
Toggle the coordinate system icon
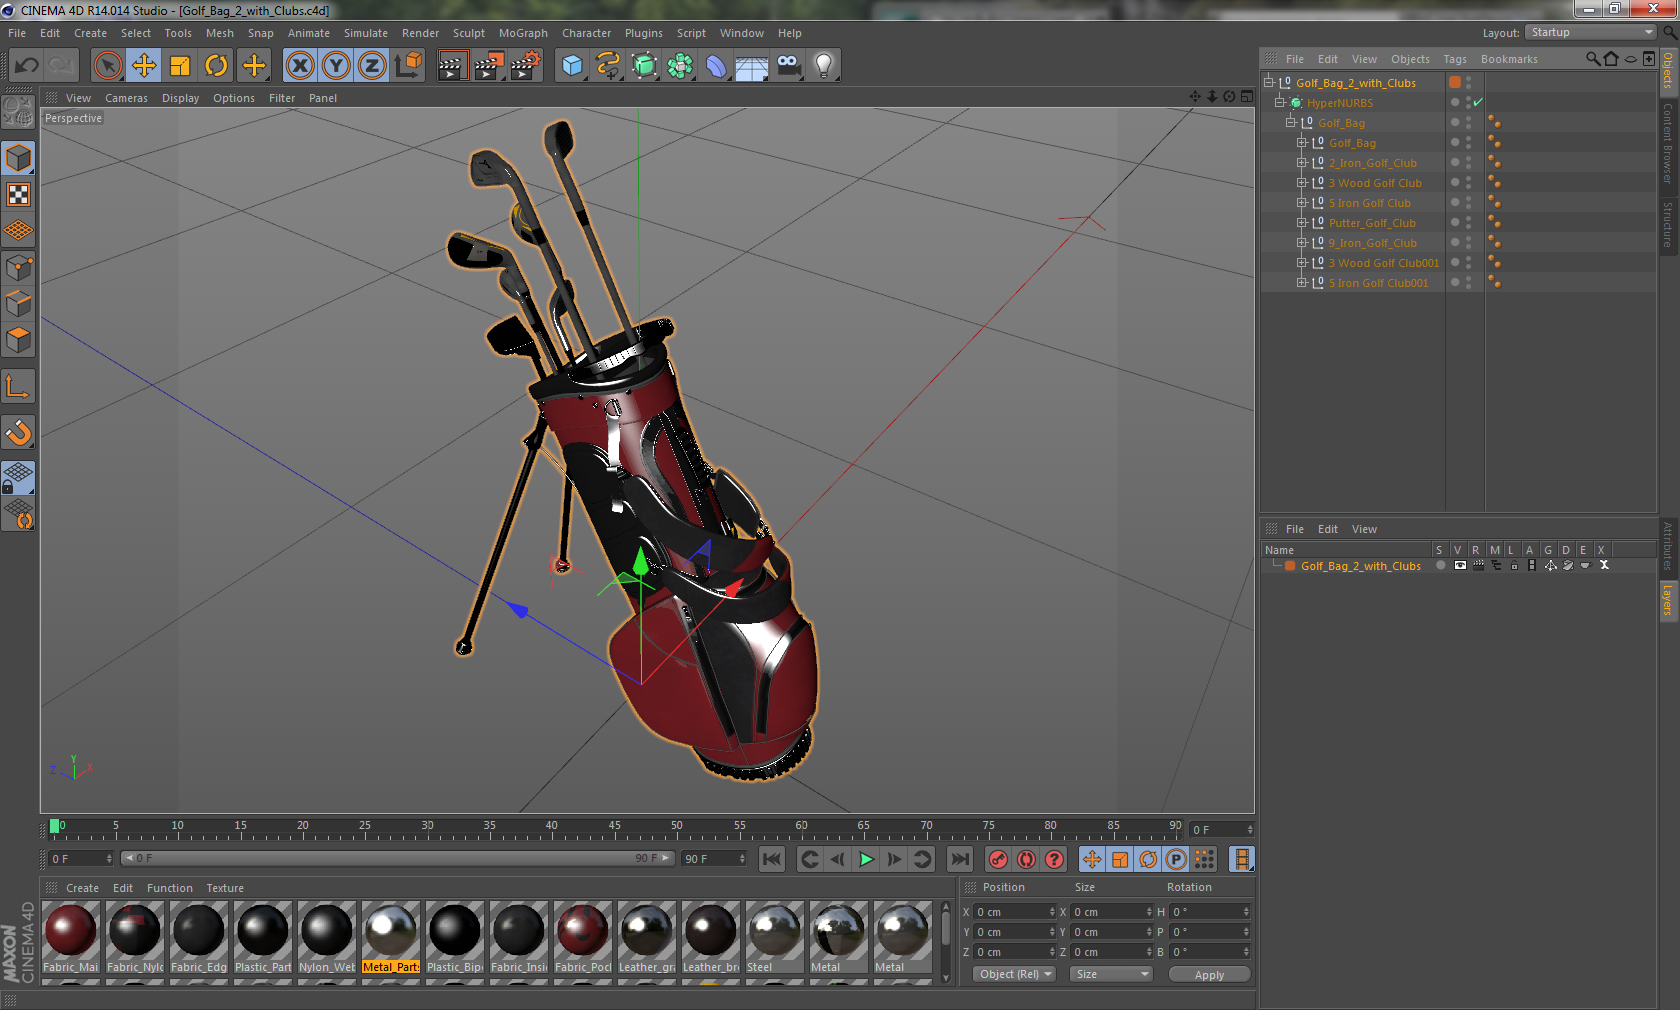(408, 66)
